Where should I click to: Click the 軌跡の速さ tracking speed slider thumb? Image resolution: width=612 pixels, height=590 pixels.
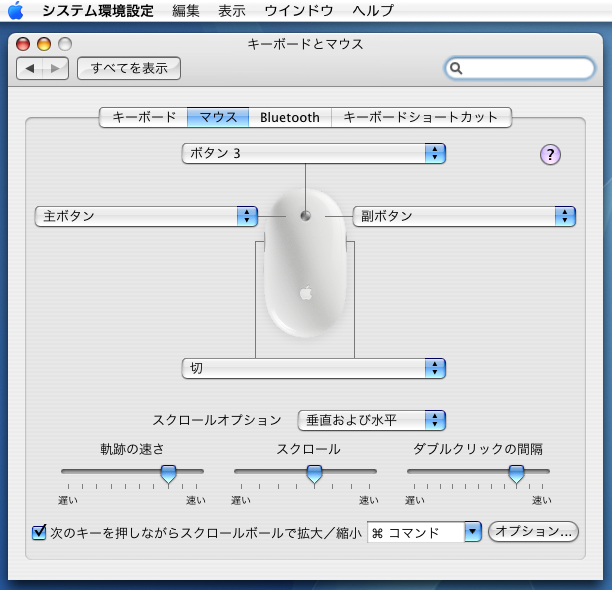169,474
